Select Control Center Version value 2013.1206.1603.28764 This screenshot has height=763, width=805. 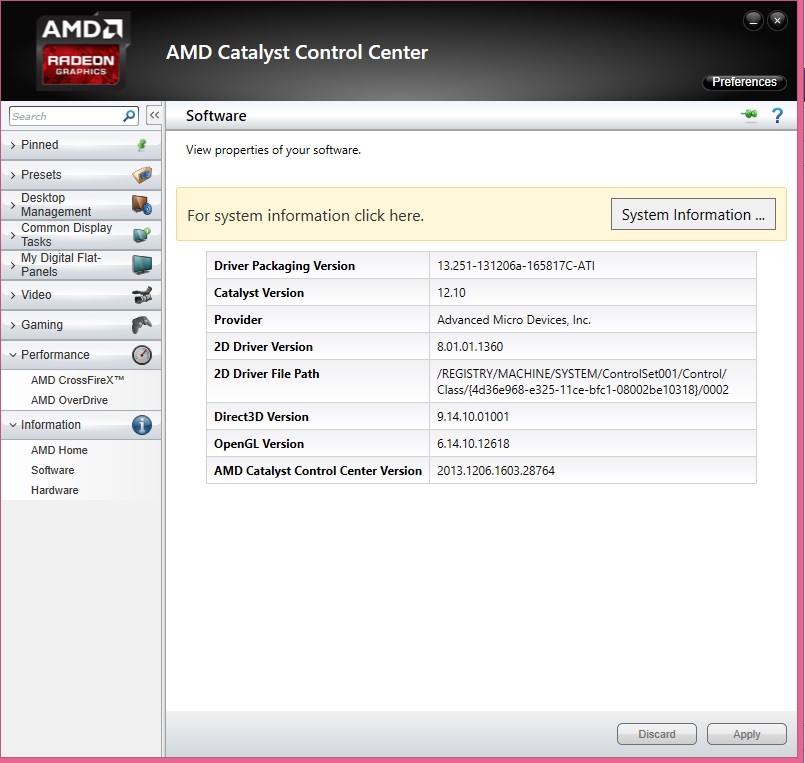(495, 470)
